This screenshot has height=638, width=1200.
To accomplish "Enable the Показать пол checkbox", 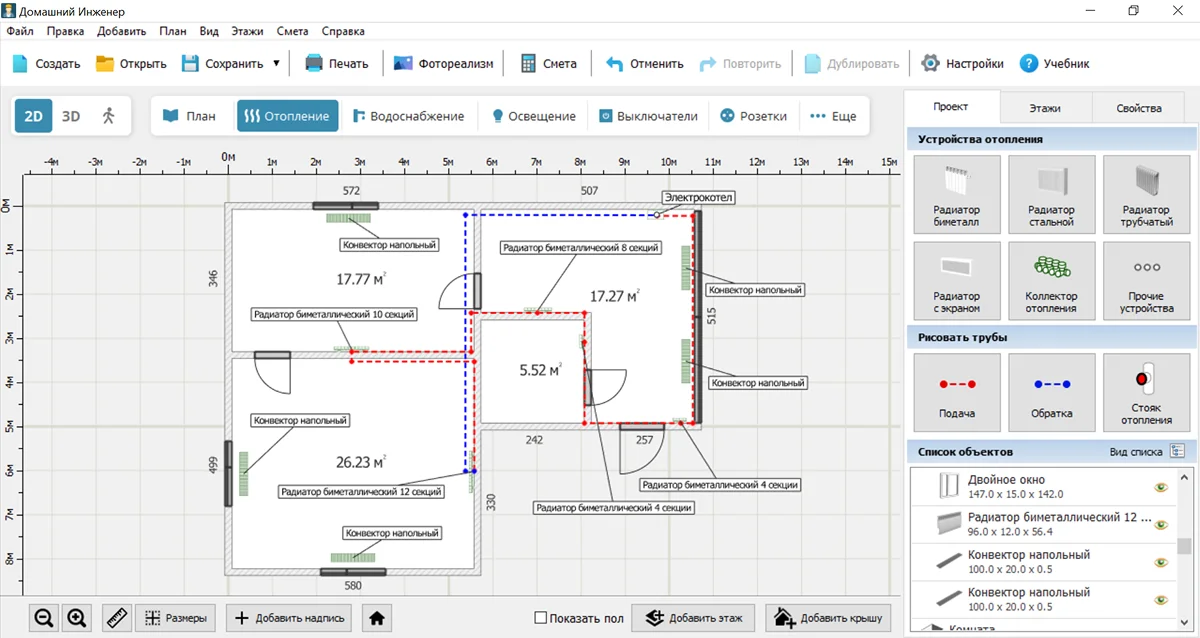I will 541,618.
